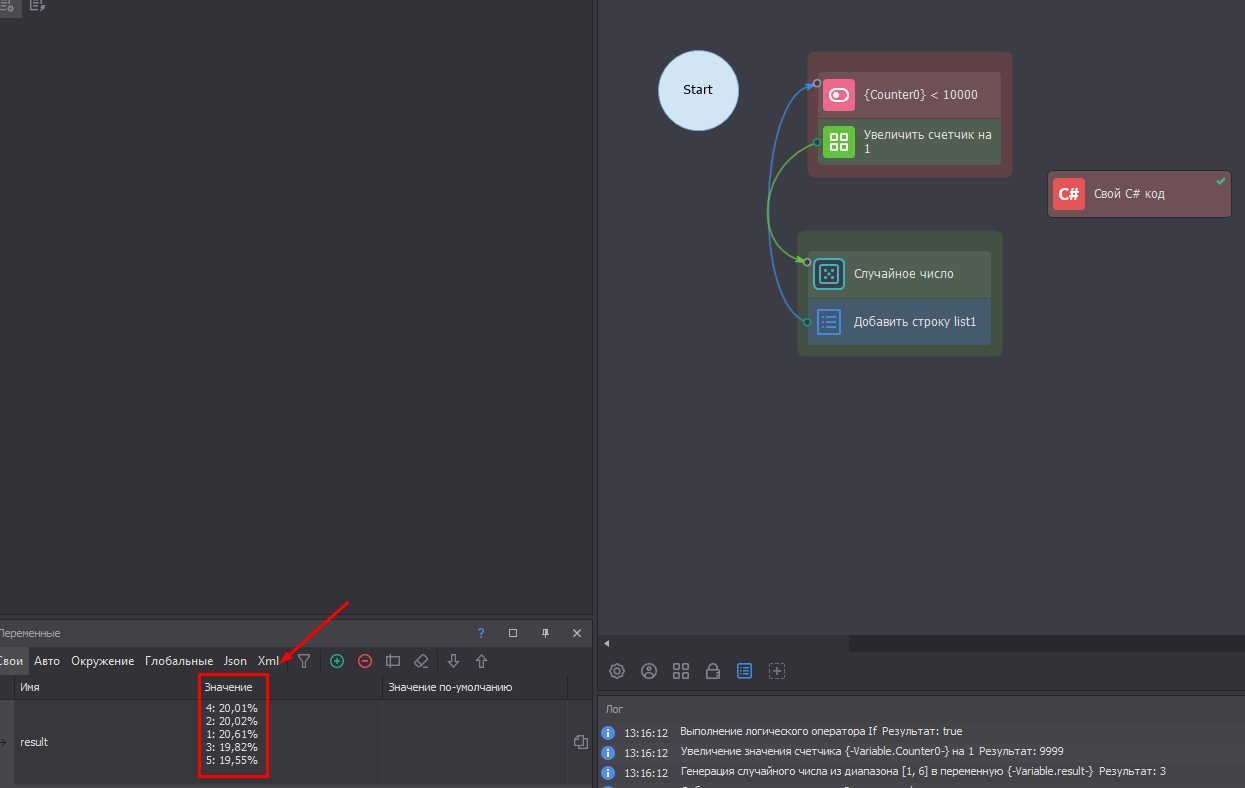Click the move variable up arrow icon
Image resolution: width=1245 pixels, height=788 pixels.
pos(481,661)
